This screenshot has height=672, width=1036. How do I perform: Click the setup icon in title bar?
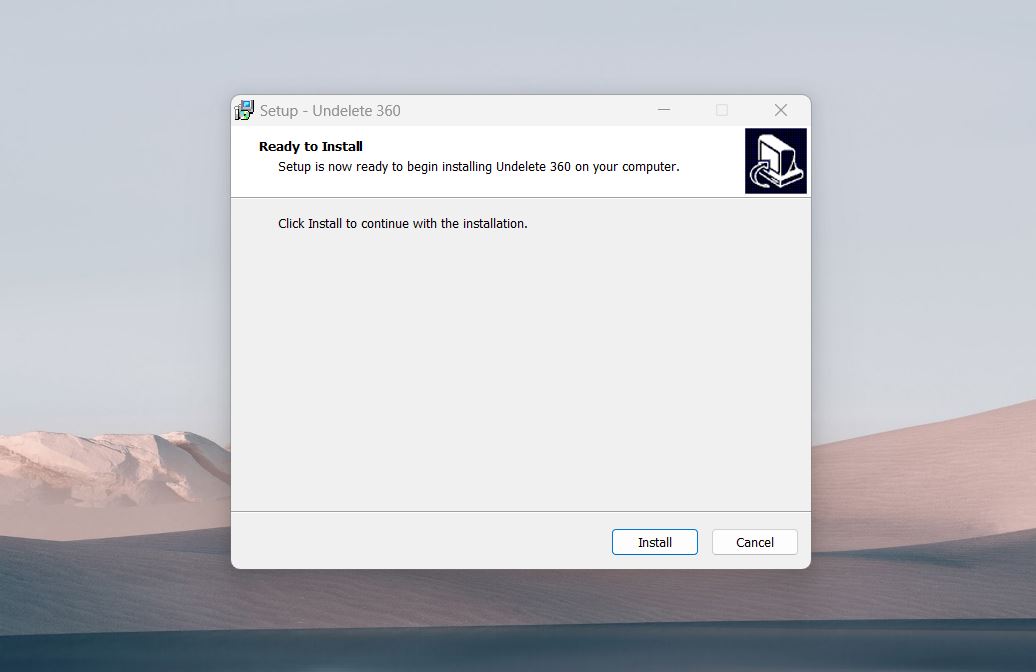(244, 110)
